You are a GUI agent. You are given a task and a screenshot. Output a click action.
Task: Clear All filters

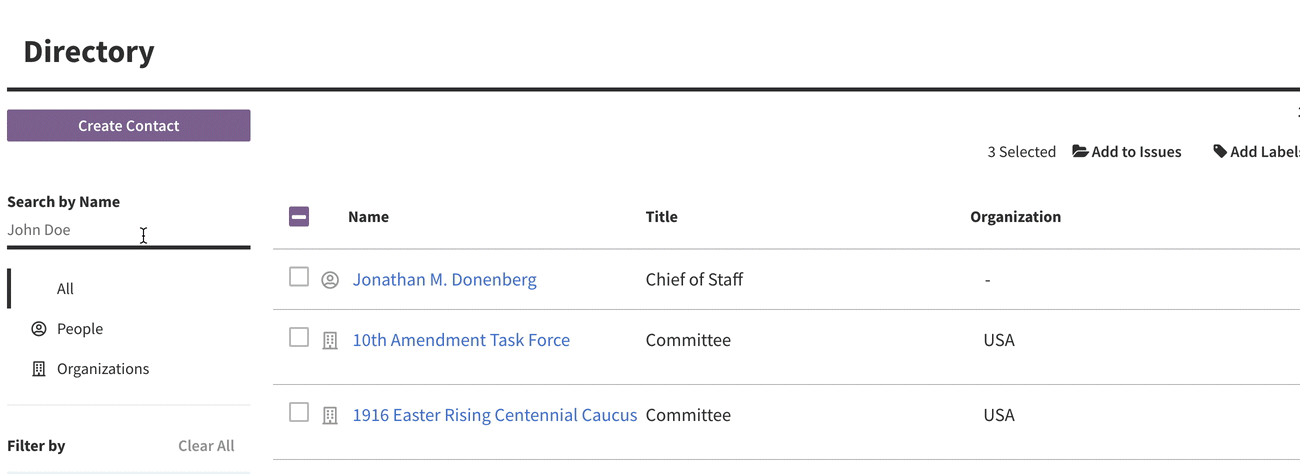click(x=206, y=445)
